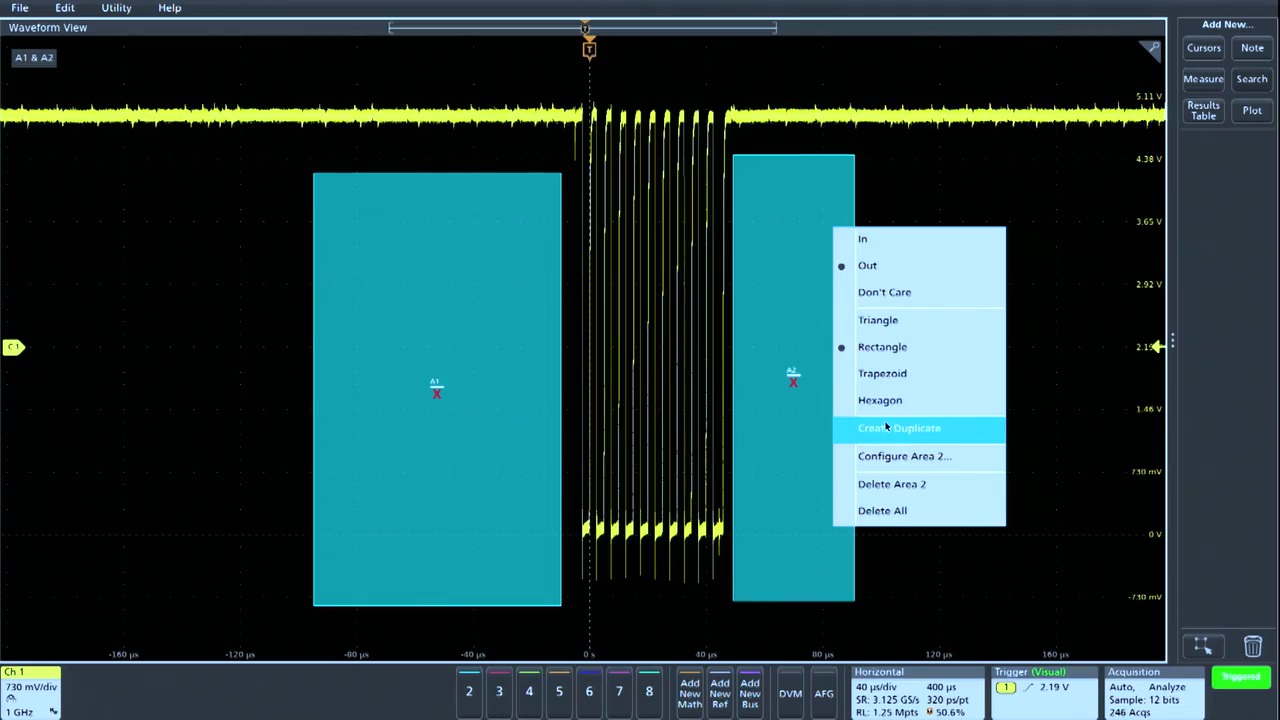Click the 5.11 V vertical scale label
Screen dimensions: 1280x720
1148,97
